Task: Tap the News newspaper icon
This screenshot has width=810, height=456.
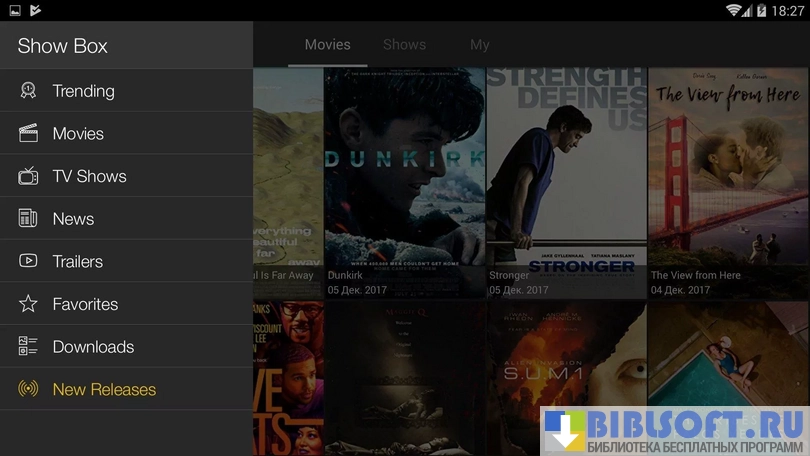Action: tap(28, 219)
